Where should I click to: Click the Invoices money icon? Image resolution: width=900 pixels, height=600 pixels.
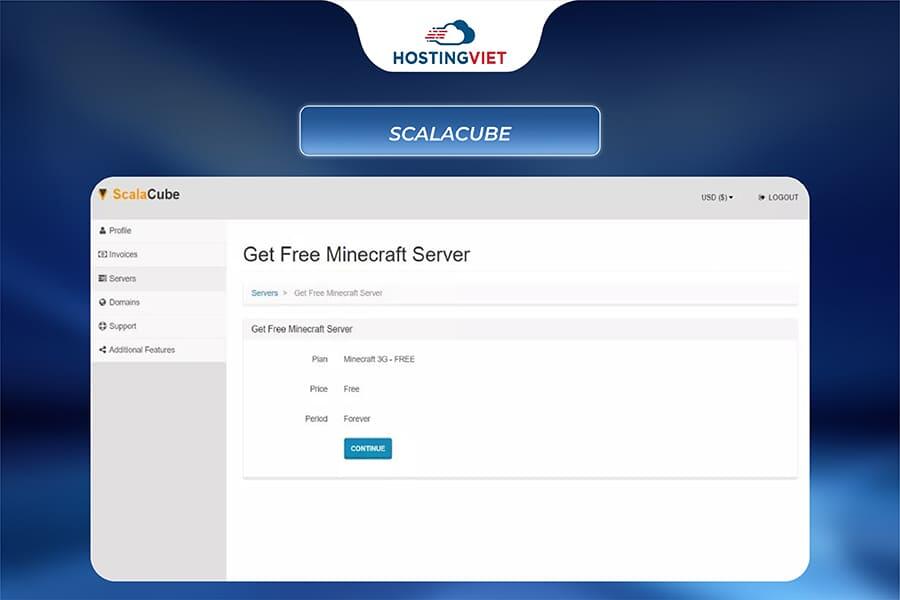(x=102, y=255)
